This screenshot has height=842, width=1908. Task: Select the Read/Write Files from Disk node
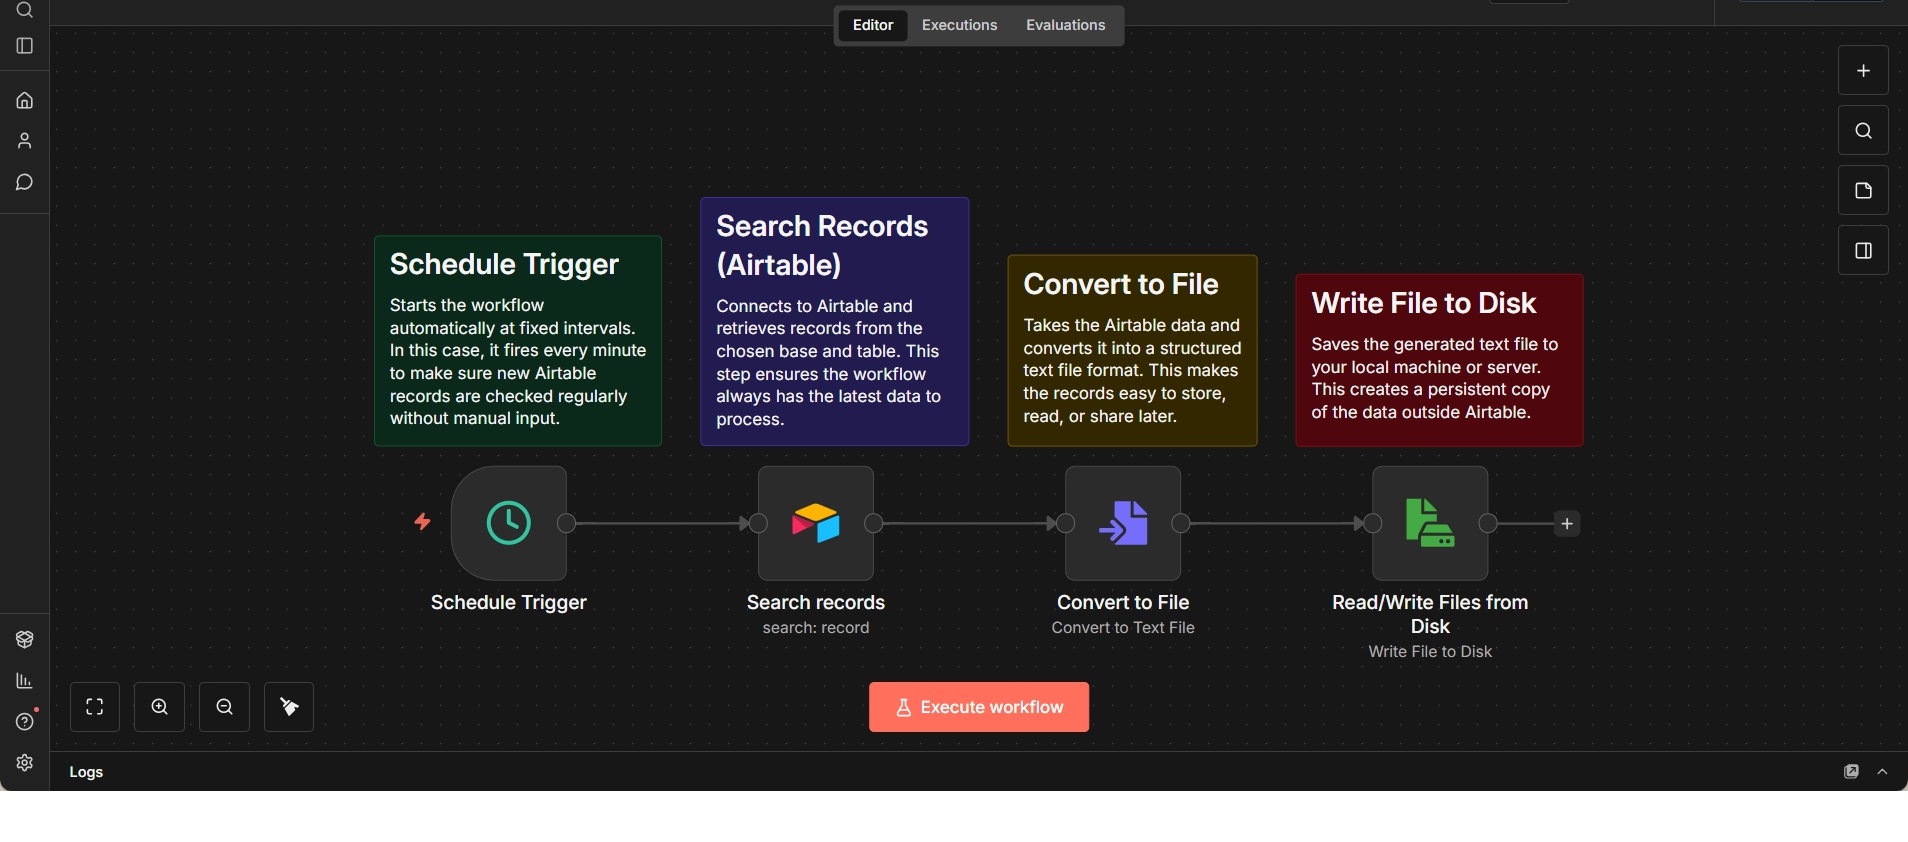click(x=1429, y=523)
